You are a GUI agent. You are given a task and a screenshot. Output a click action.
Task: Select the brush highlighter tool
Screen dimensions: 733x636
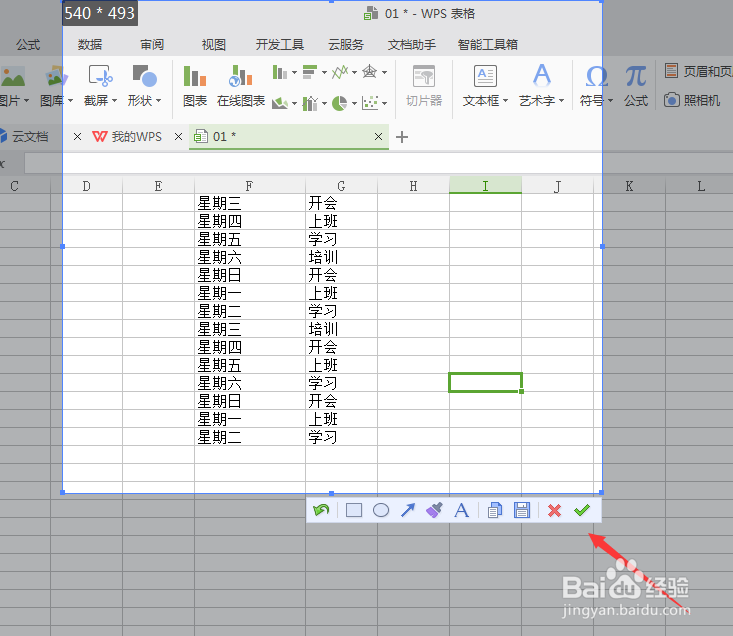coord(434,510)
